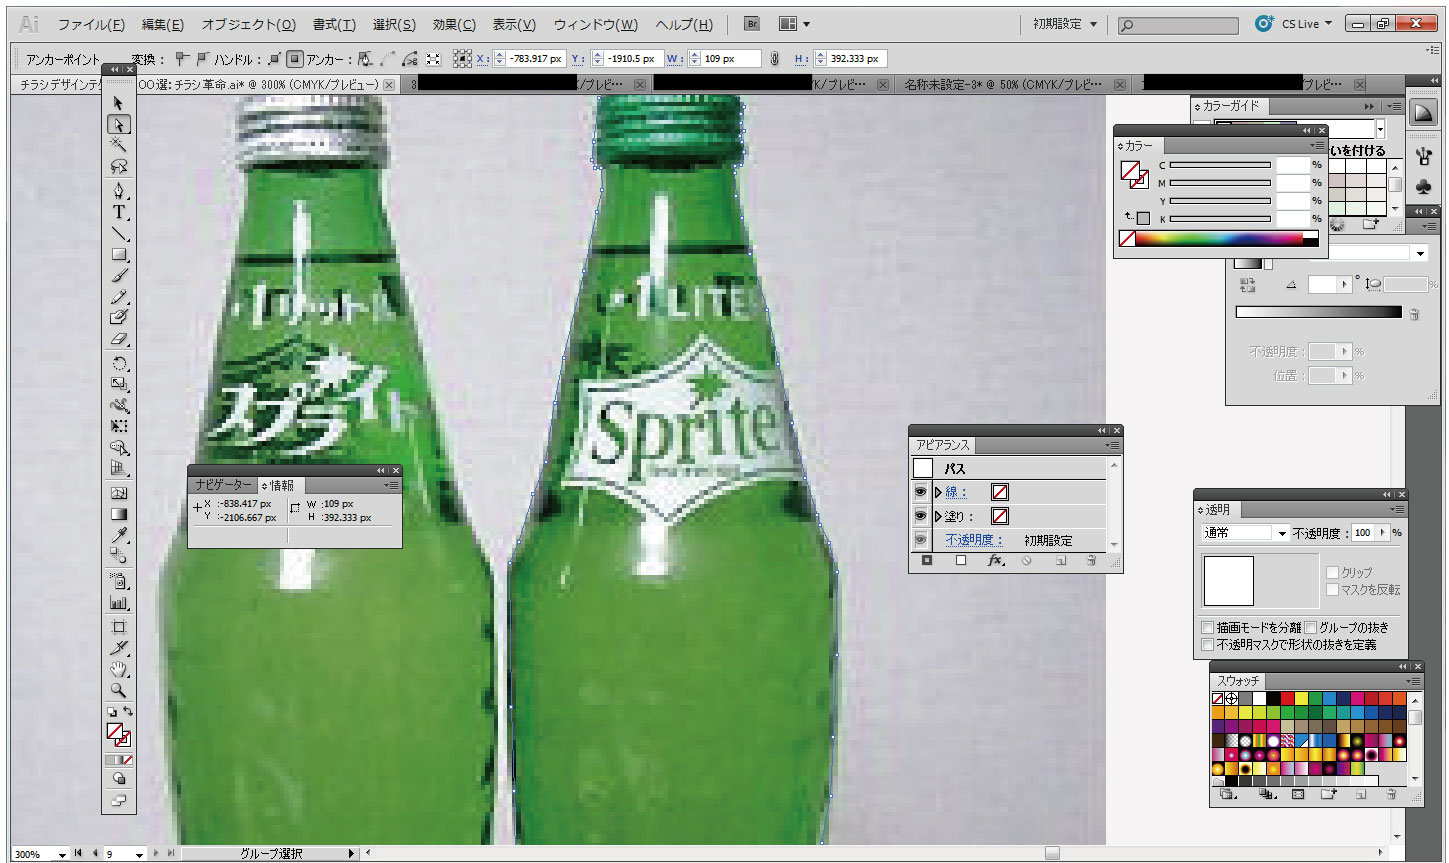Screen dimensions: 1449x863
Task: Select the Mesh tool
Action: coord(119,493)
